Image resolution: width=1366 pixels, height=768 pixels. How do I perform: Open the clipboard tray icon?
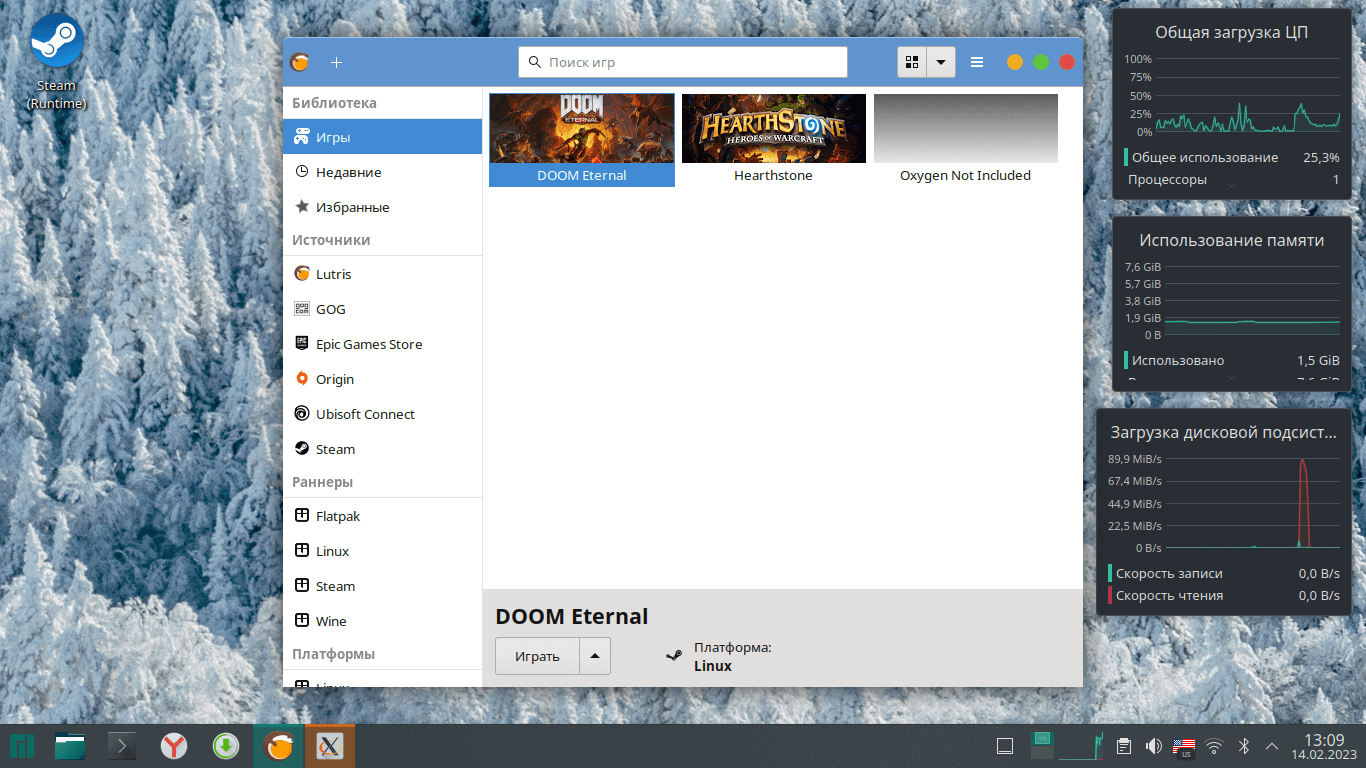[1124, 746]
